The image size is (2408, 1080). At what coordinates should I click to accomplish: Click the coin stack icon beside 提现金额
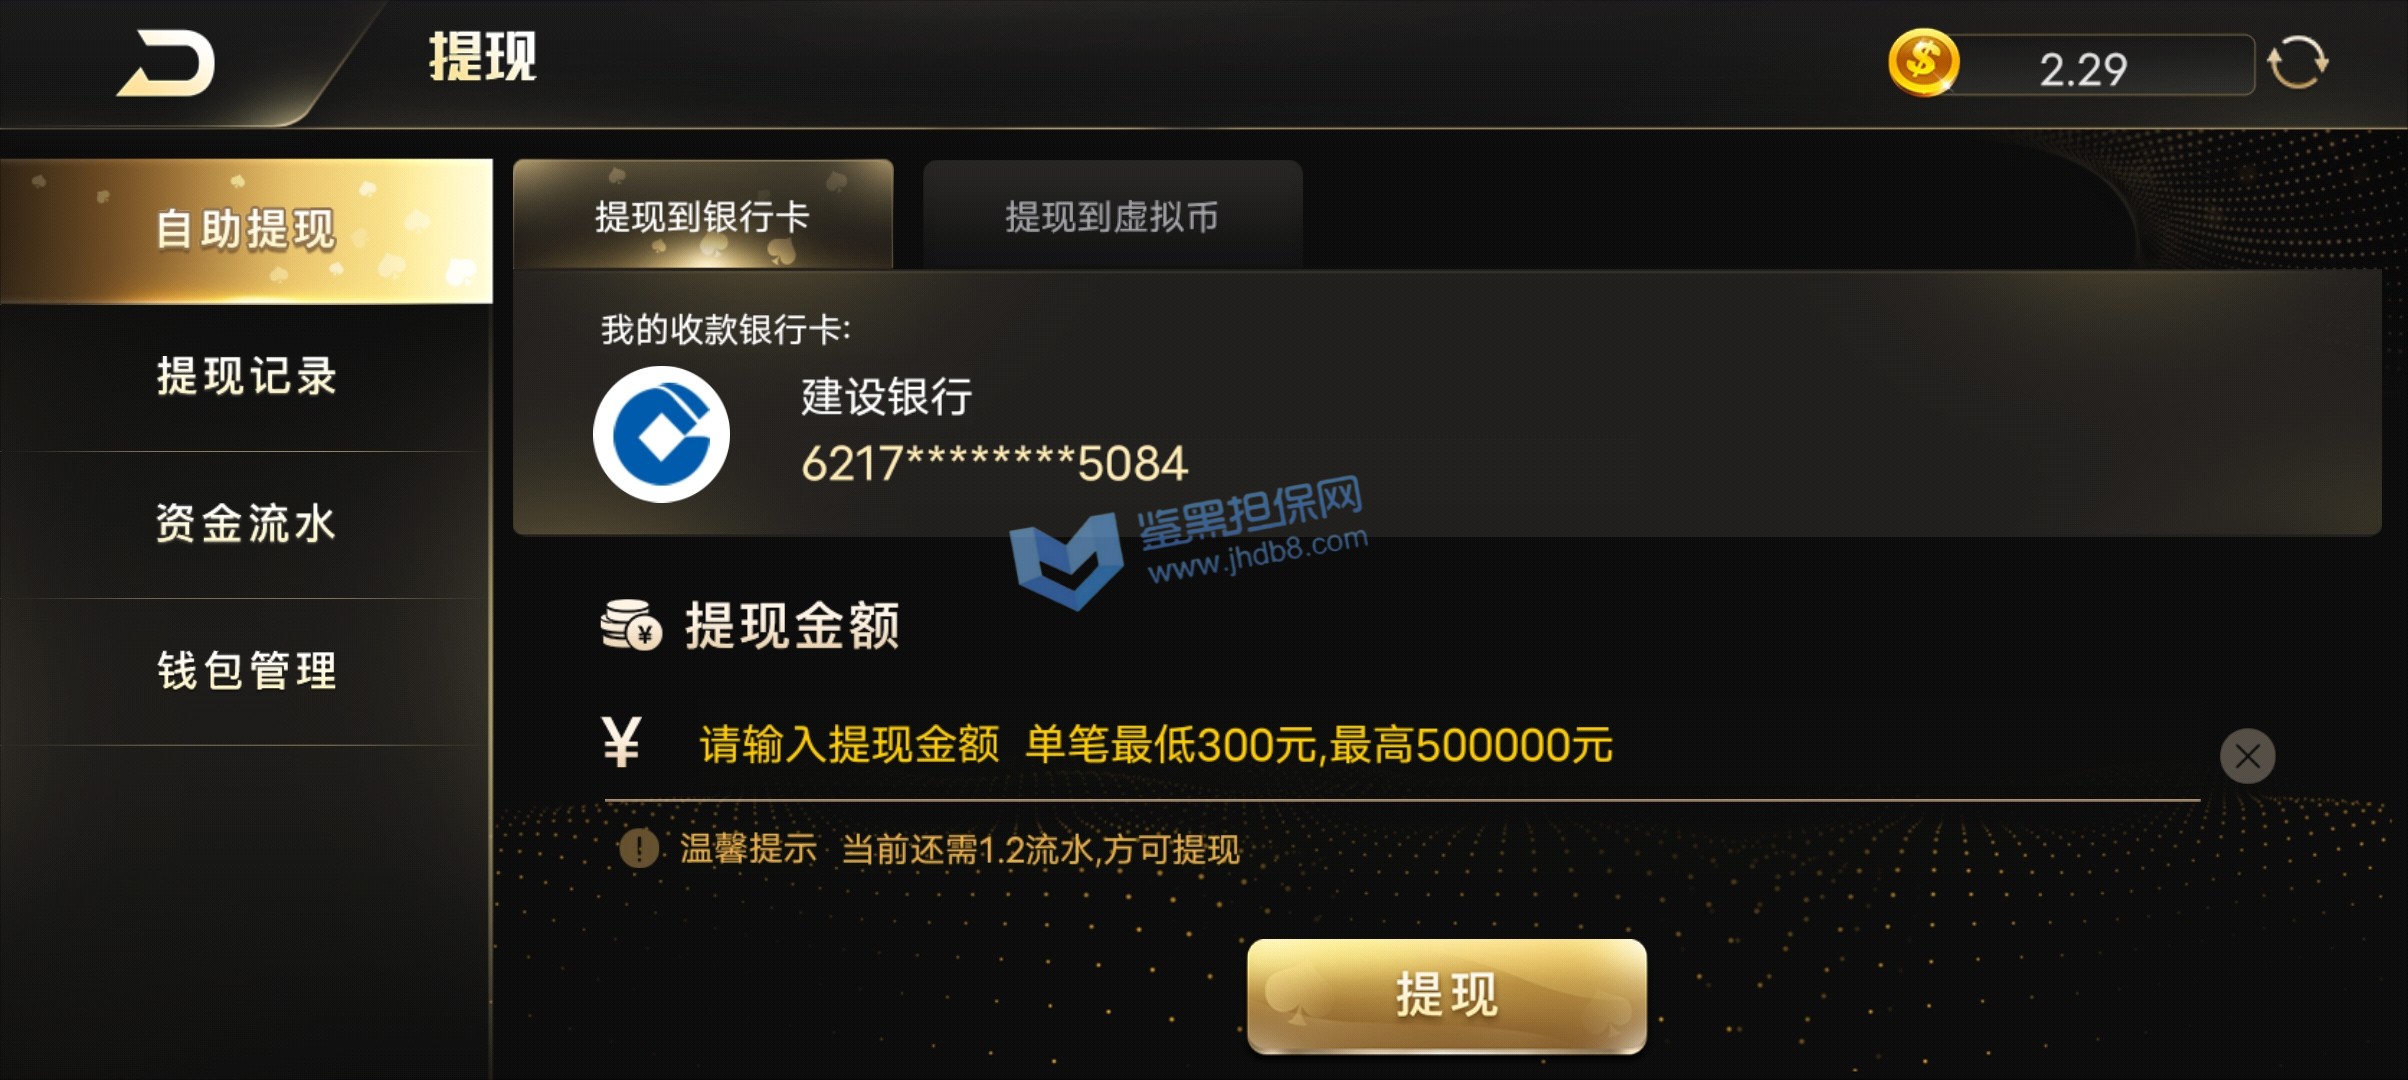[630, 625]
